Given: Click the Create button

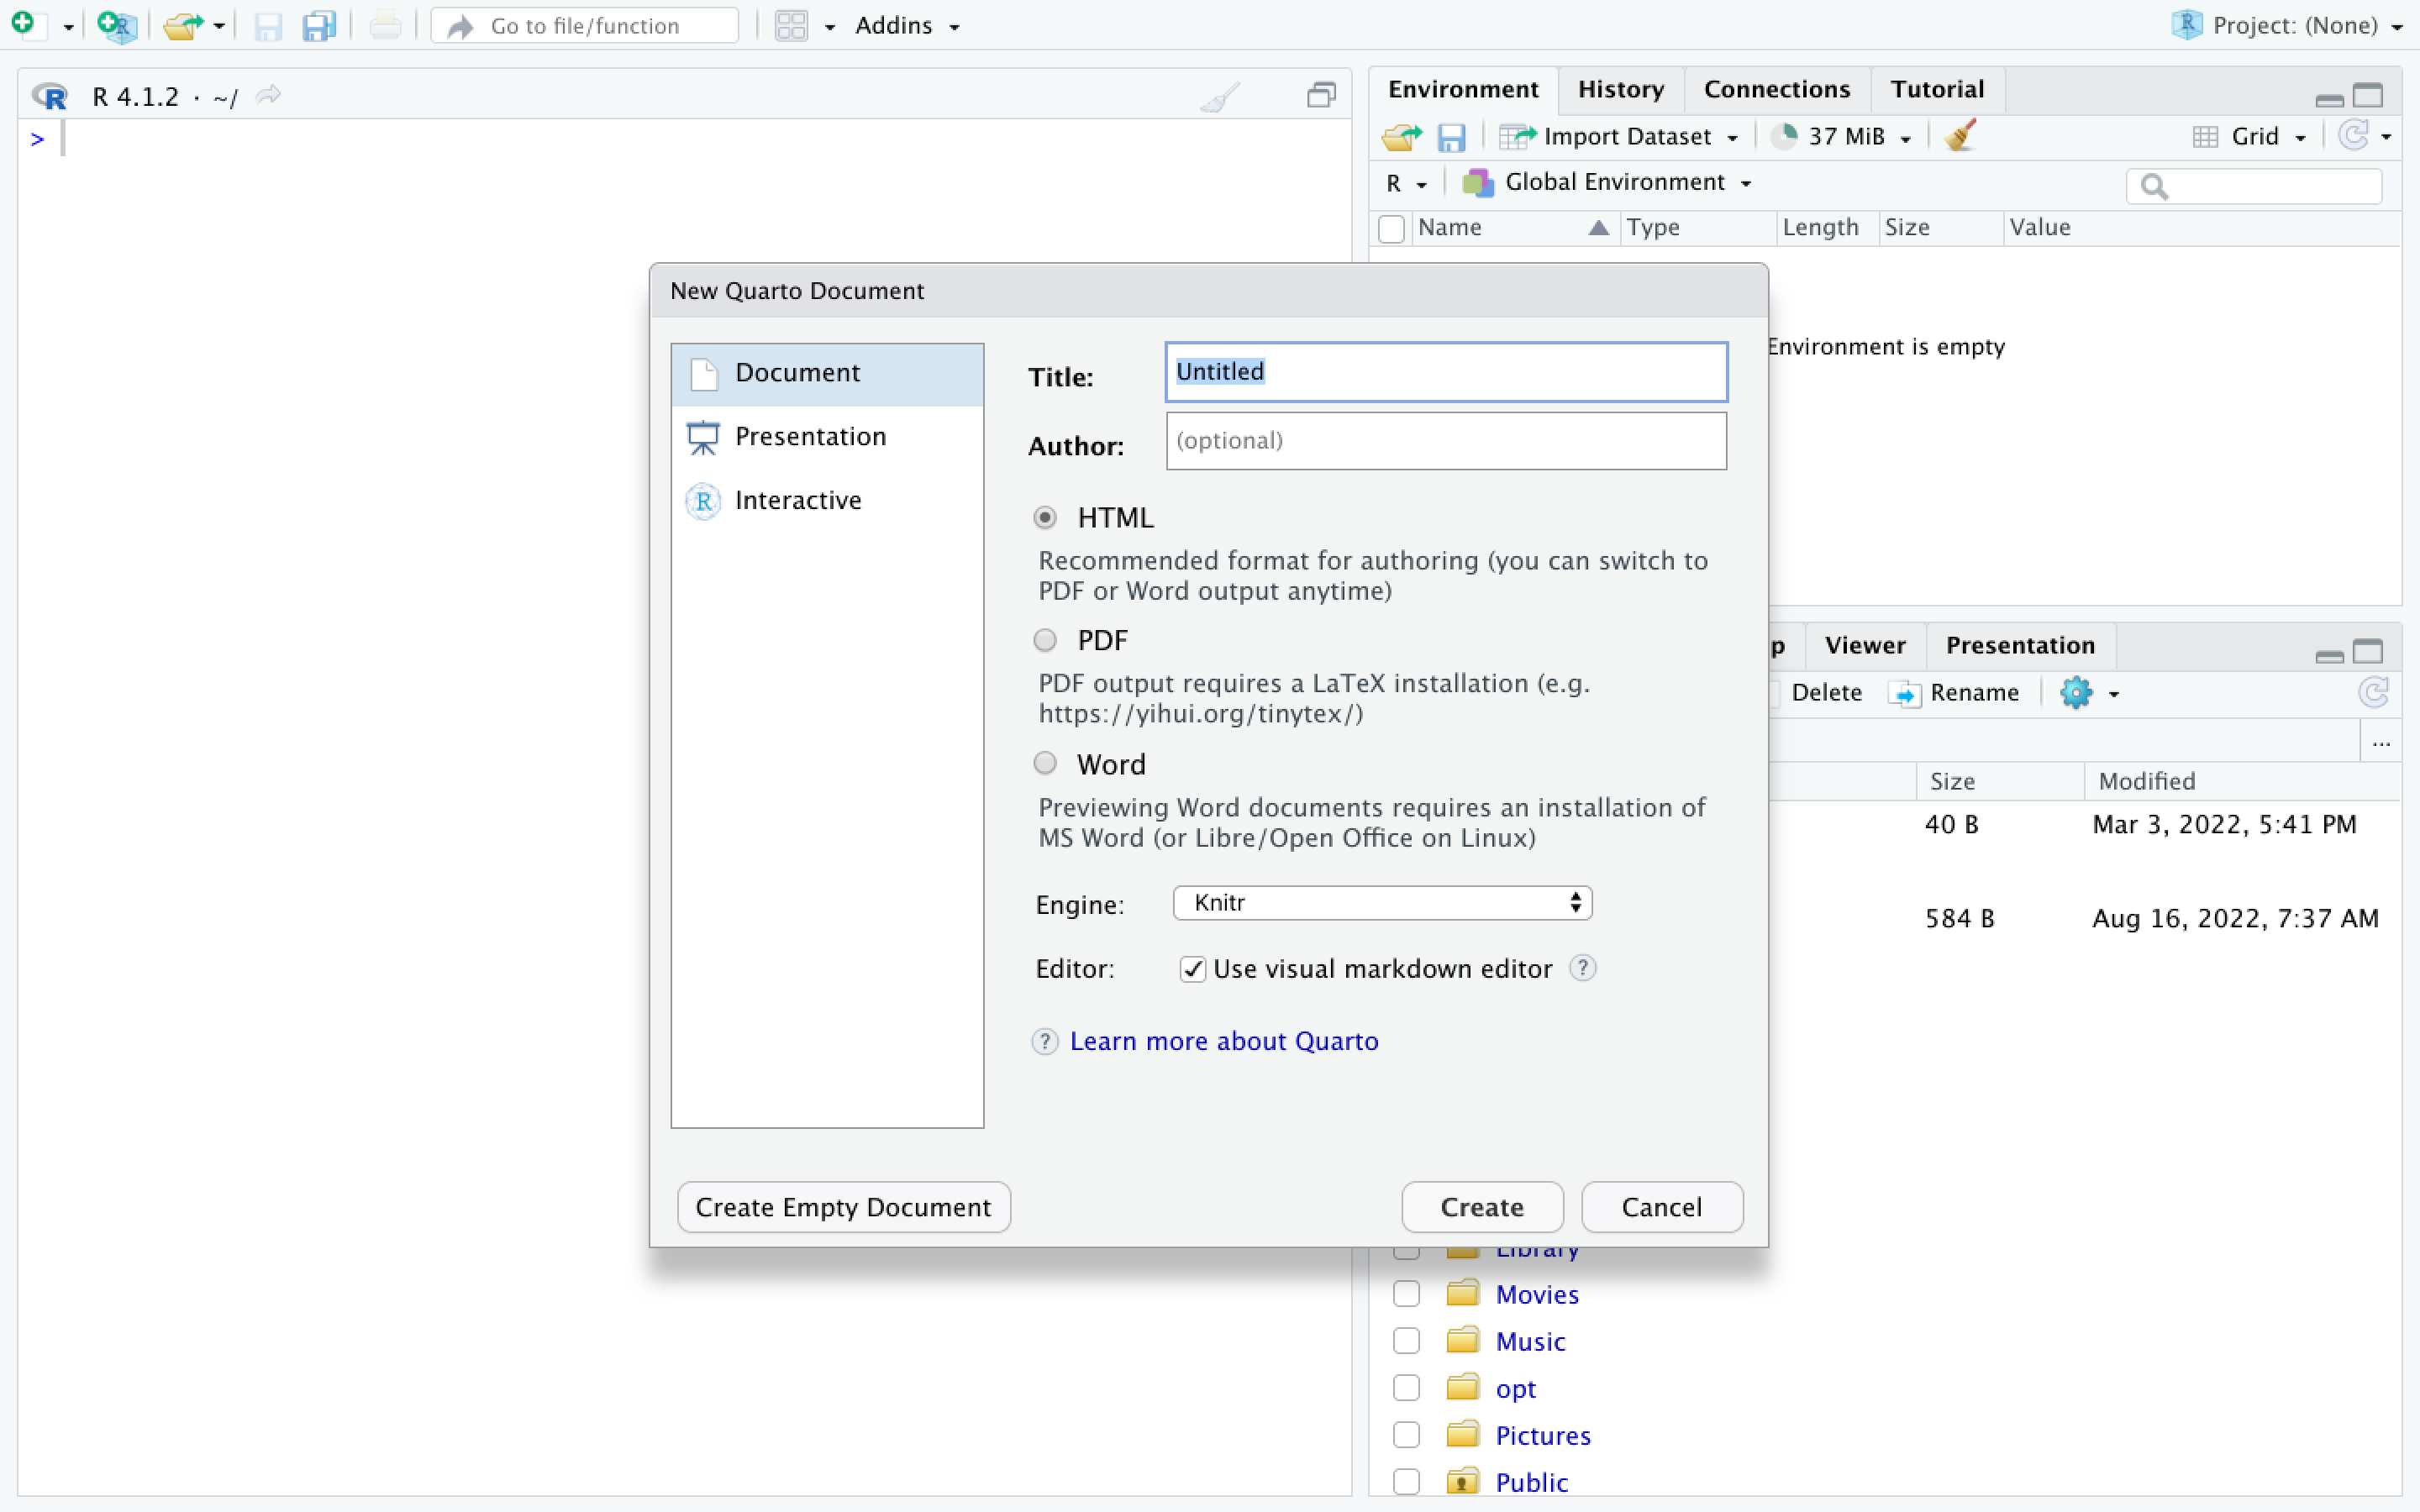Looking at the screenshot, I should (1482, 1207).
